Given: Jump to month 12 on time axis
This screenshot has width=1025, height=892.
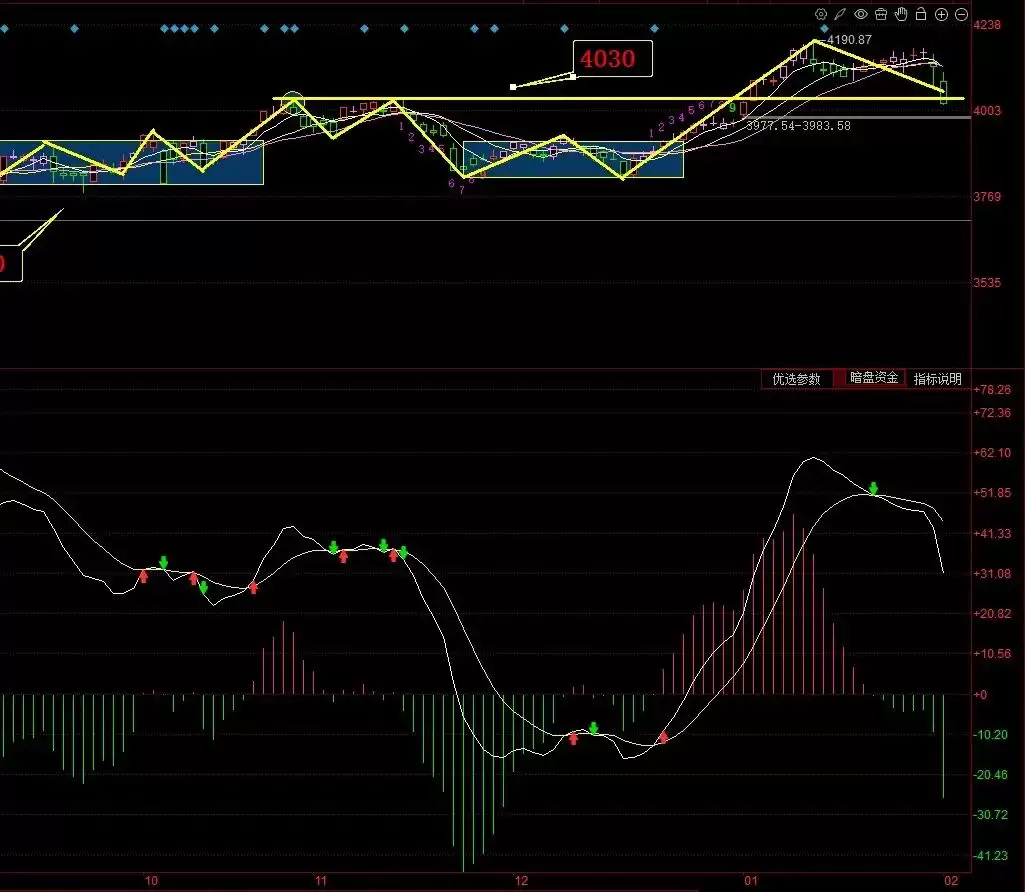Looking at the screenshot, I should click(520, 881).
